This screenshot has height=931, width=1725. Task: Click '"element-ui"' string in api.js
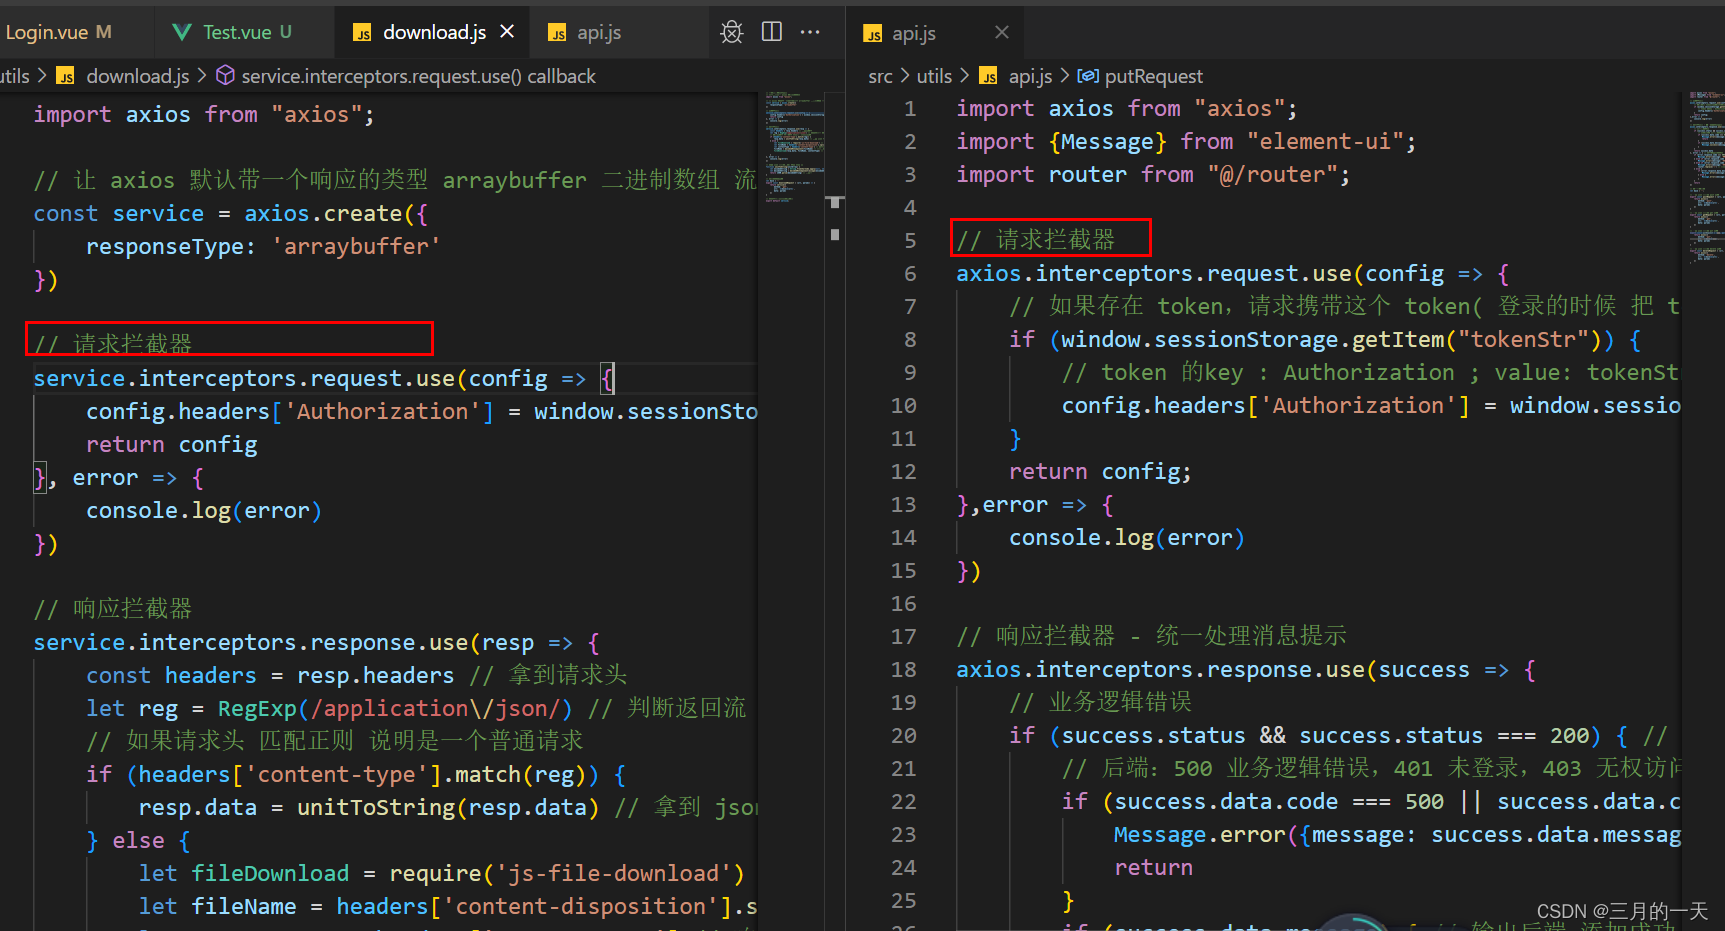[x=1325, y=141]
